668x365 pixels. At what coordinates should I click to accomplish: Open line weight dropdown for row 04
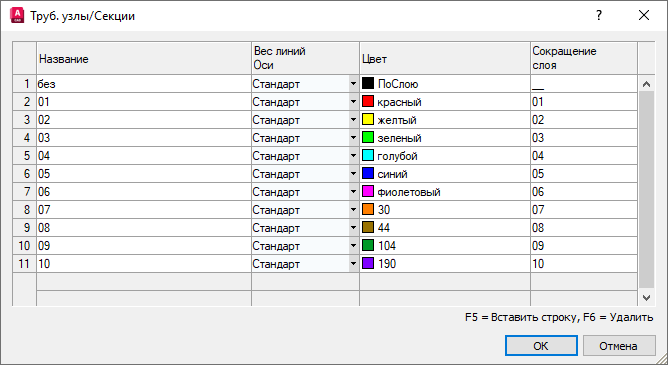[354, 155]
